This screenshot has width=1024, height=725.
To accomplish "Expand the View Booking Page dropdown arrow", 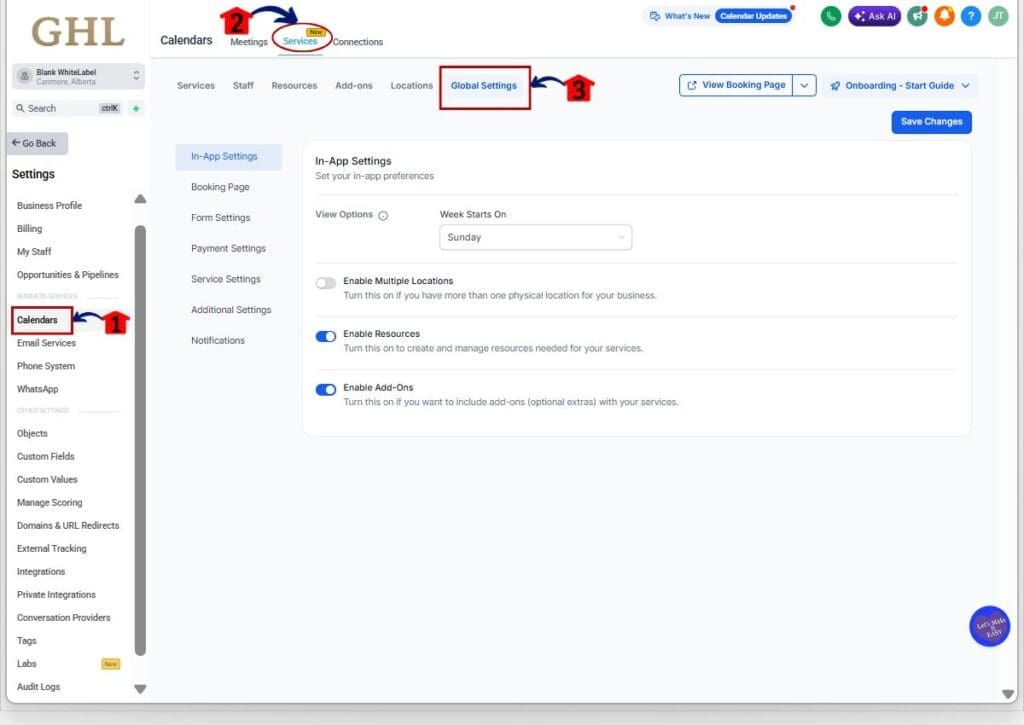I will 804,85.
